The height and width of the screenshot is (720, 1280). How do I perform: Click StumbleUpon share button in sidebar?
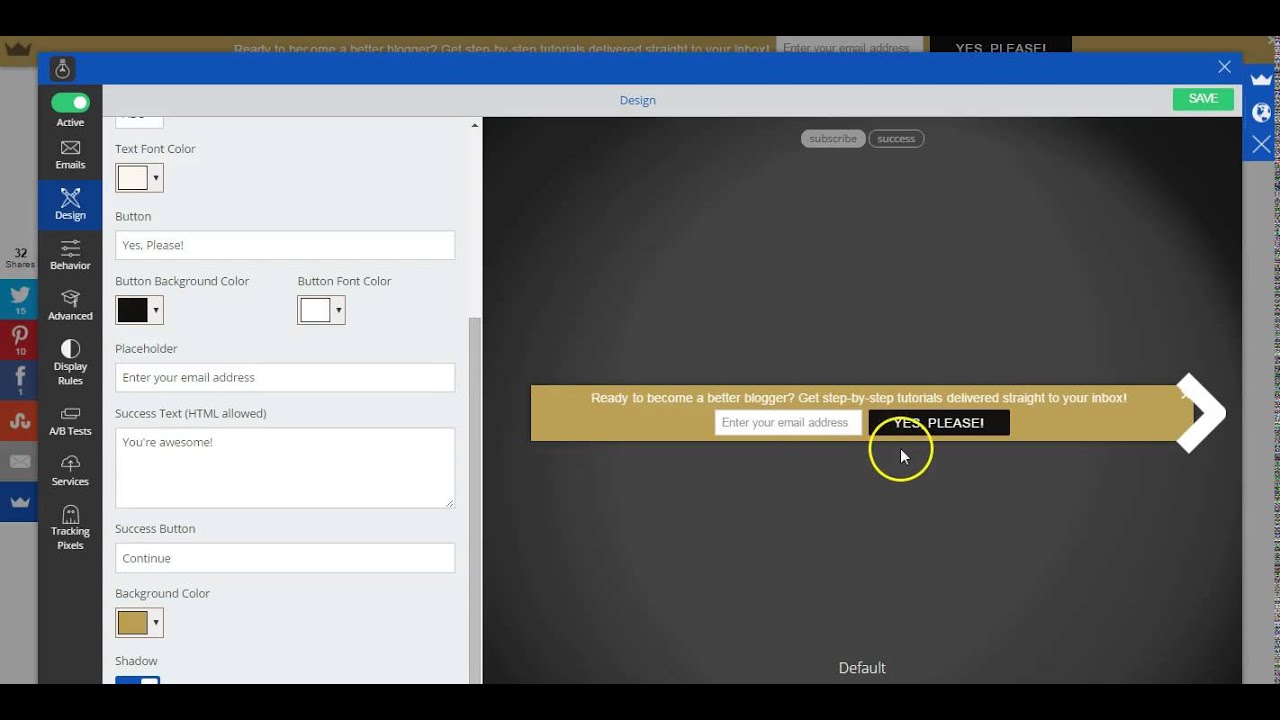point(19,421)
